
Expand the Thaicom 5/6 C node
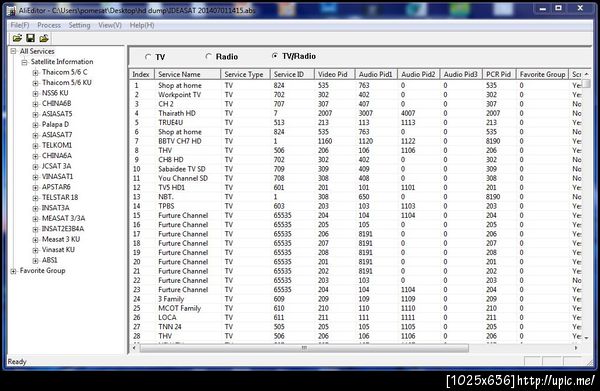point(35,72)
